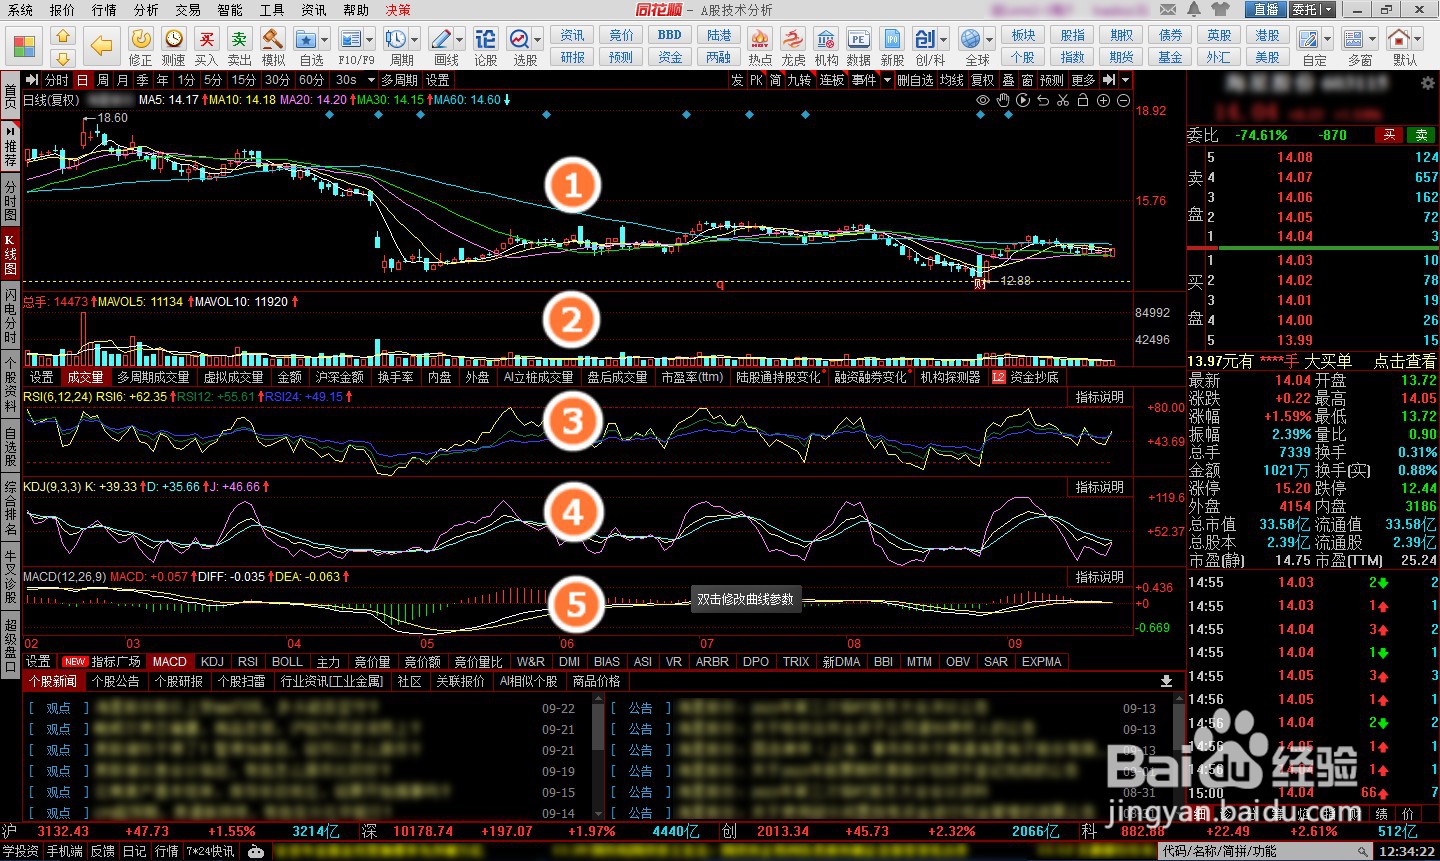Click the home grid icon in toolbar

click(24, 46)
